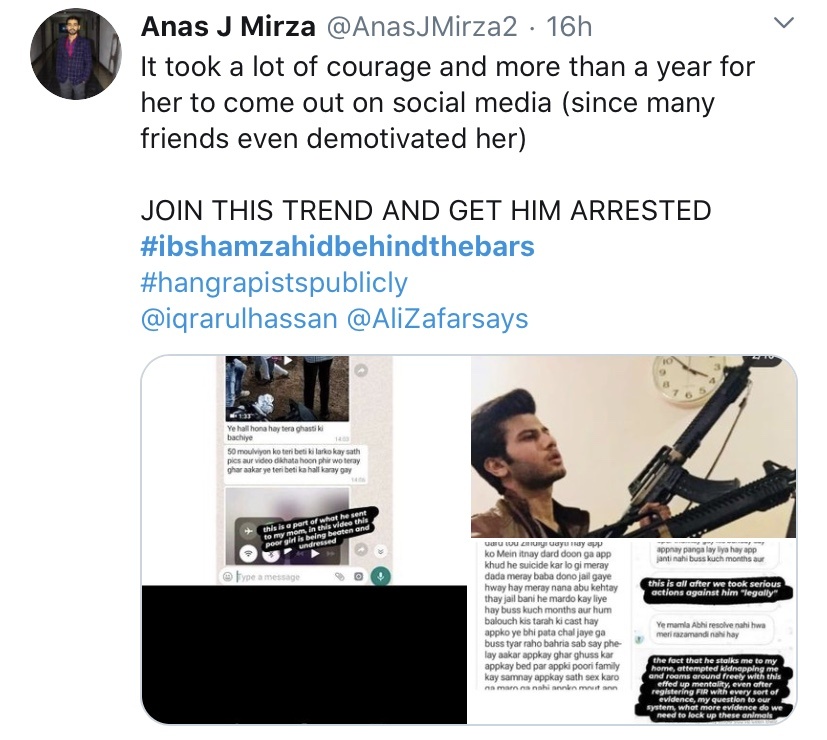Open the text messages screenshot at lower right
This screenshot has height=740, width=827.
click(633, 631)
